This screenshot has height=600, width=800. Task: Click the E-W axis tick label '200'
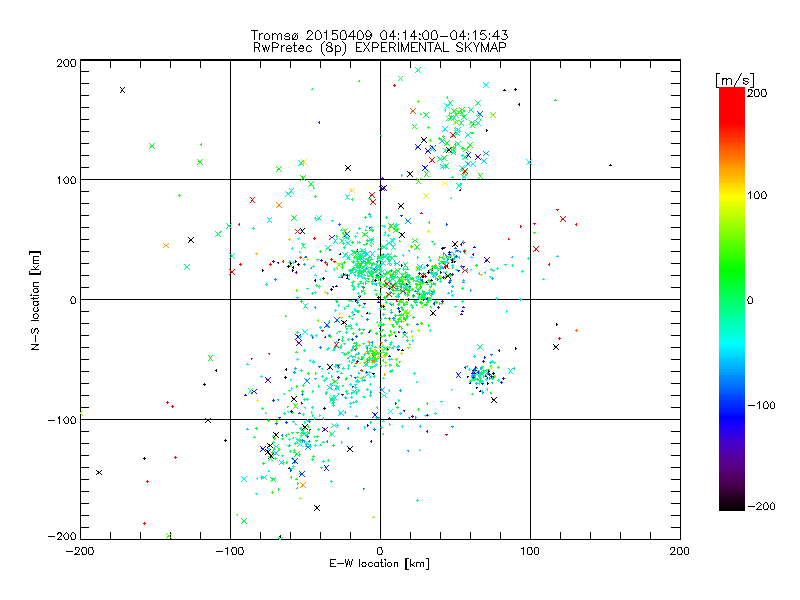pyautogui.click(x=680, y=551)
